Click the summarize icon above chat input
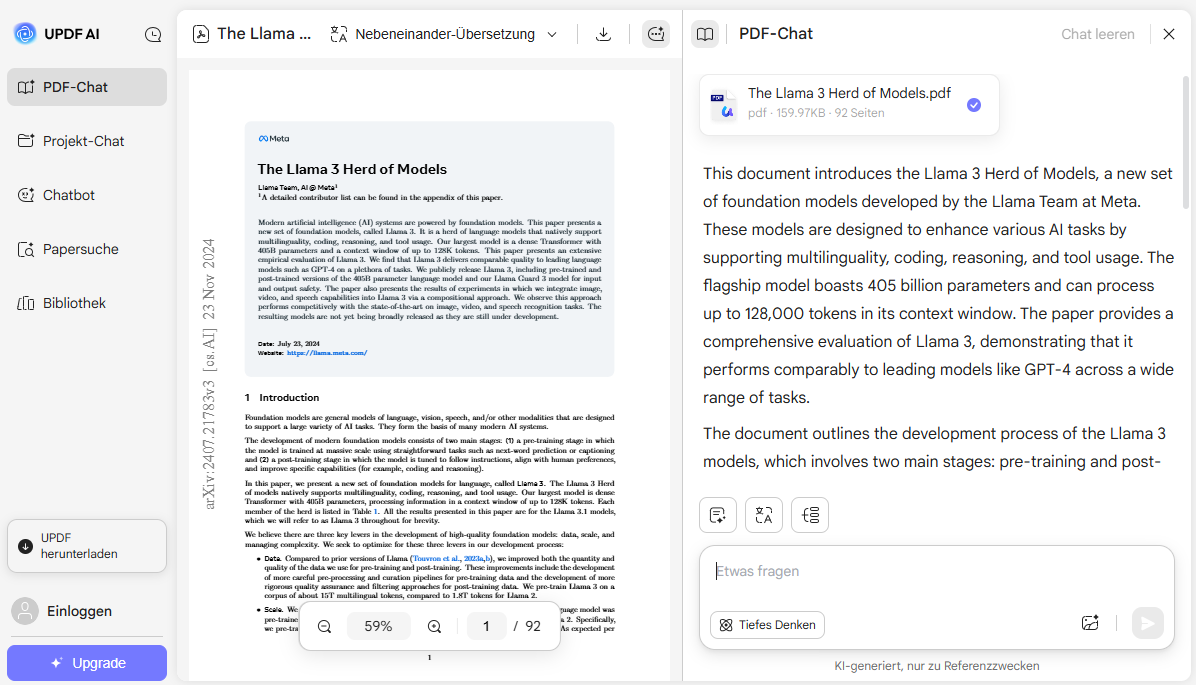This screenshot has height=685, width=1196. (718, 515)
